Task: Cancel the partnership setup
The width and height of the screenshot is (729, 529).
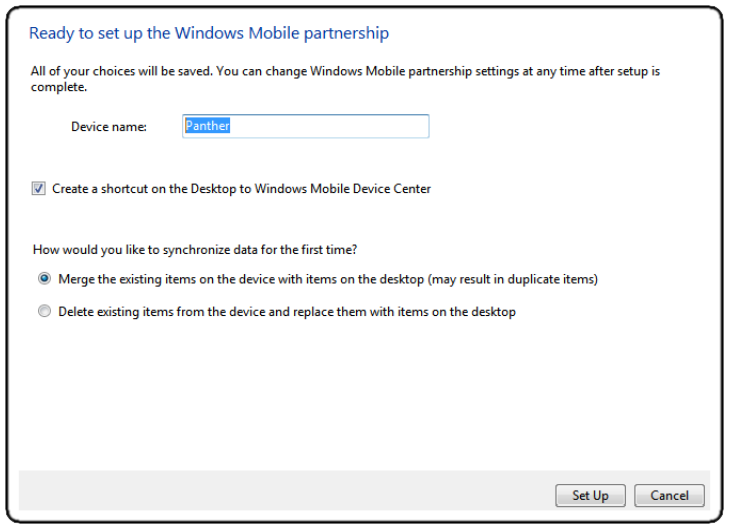Action: coord(669,495)
